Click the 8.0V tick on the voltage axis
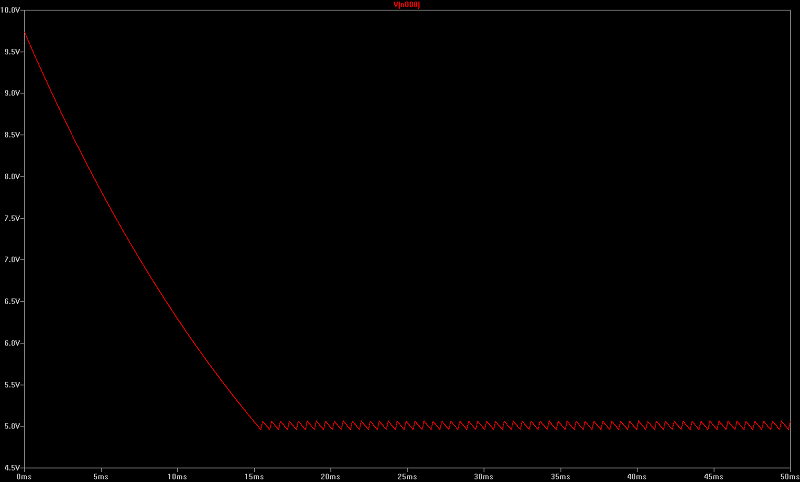This screenshot has width=800, height=482. click(10, 176)
